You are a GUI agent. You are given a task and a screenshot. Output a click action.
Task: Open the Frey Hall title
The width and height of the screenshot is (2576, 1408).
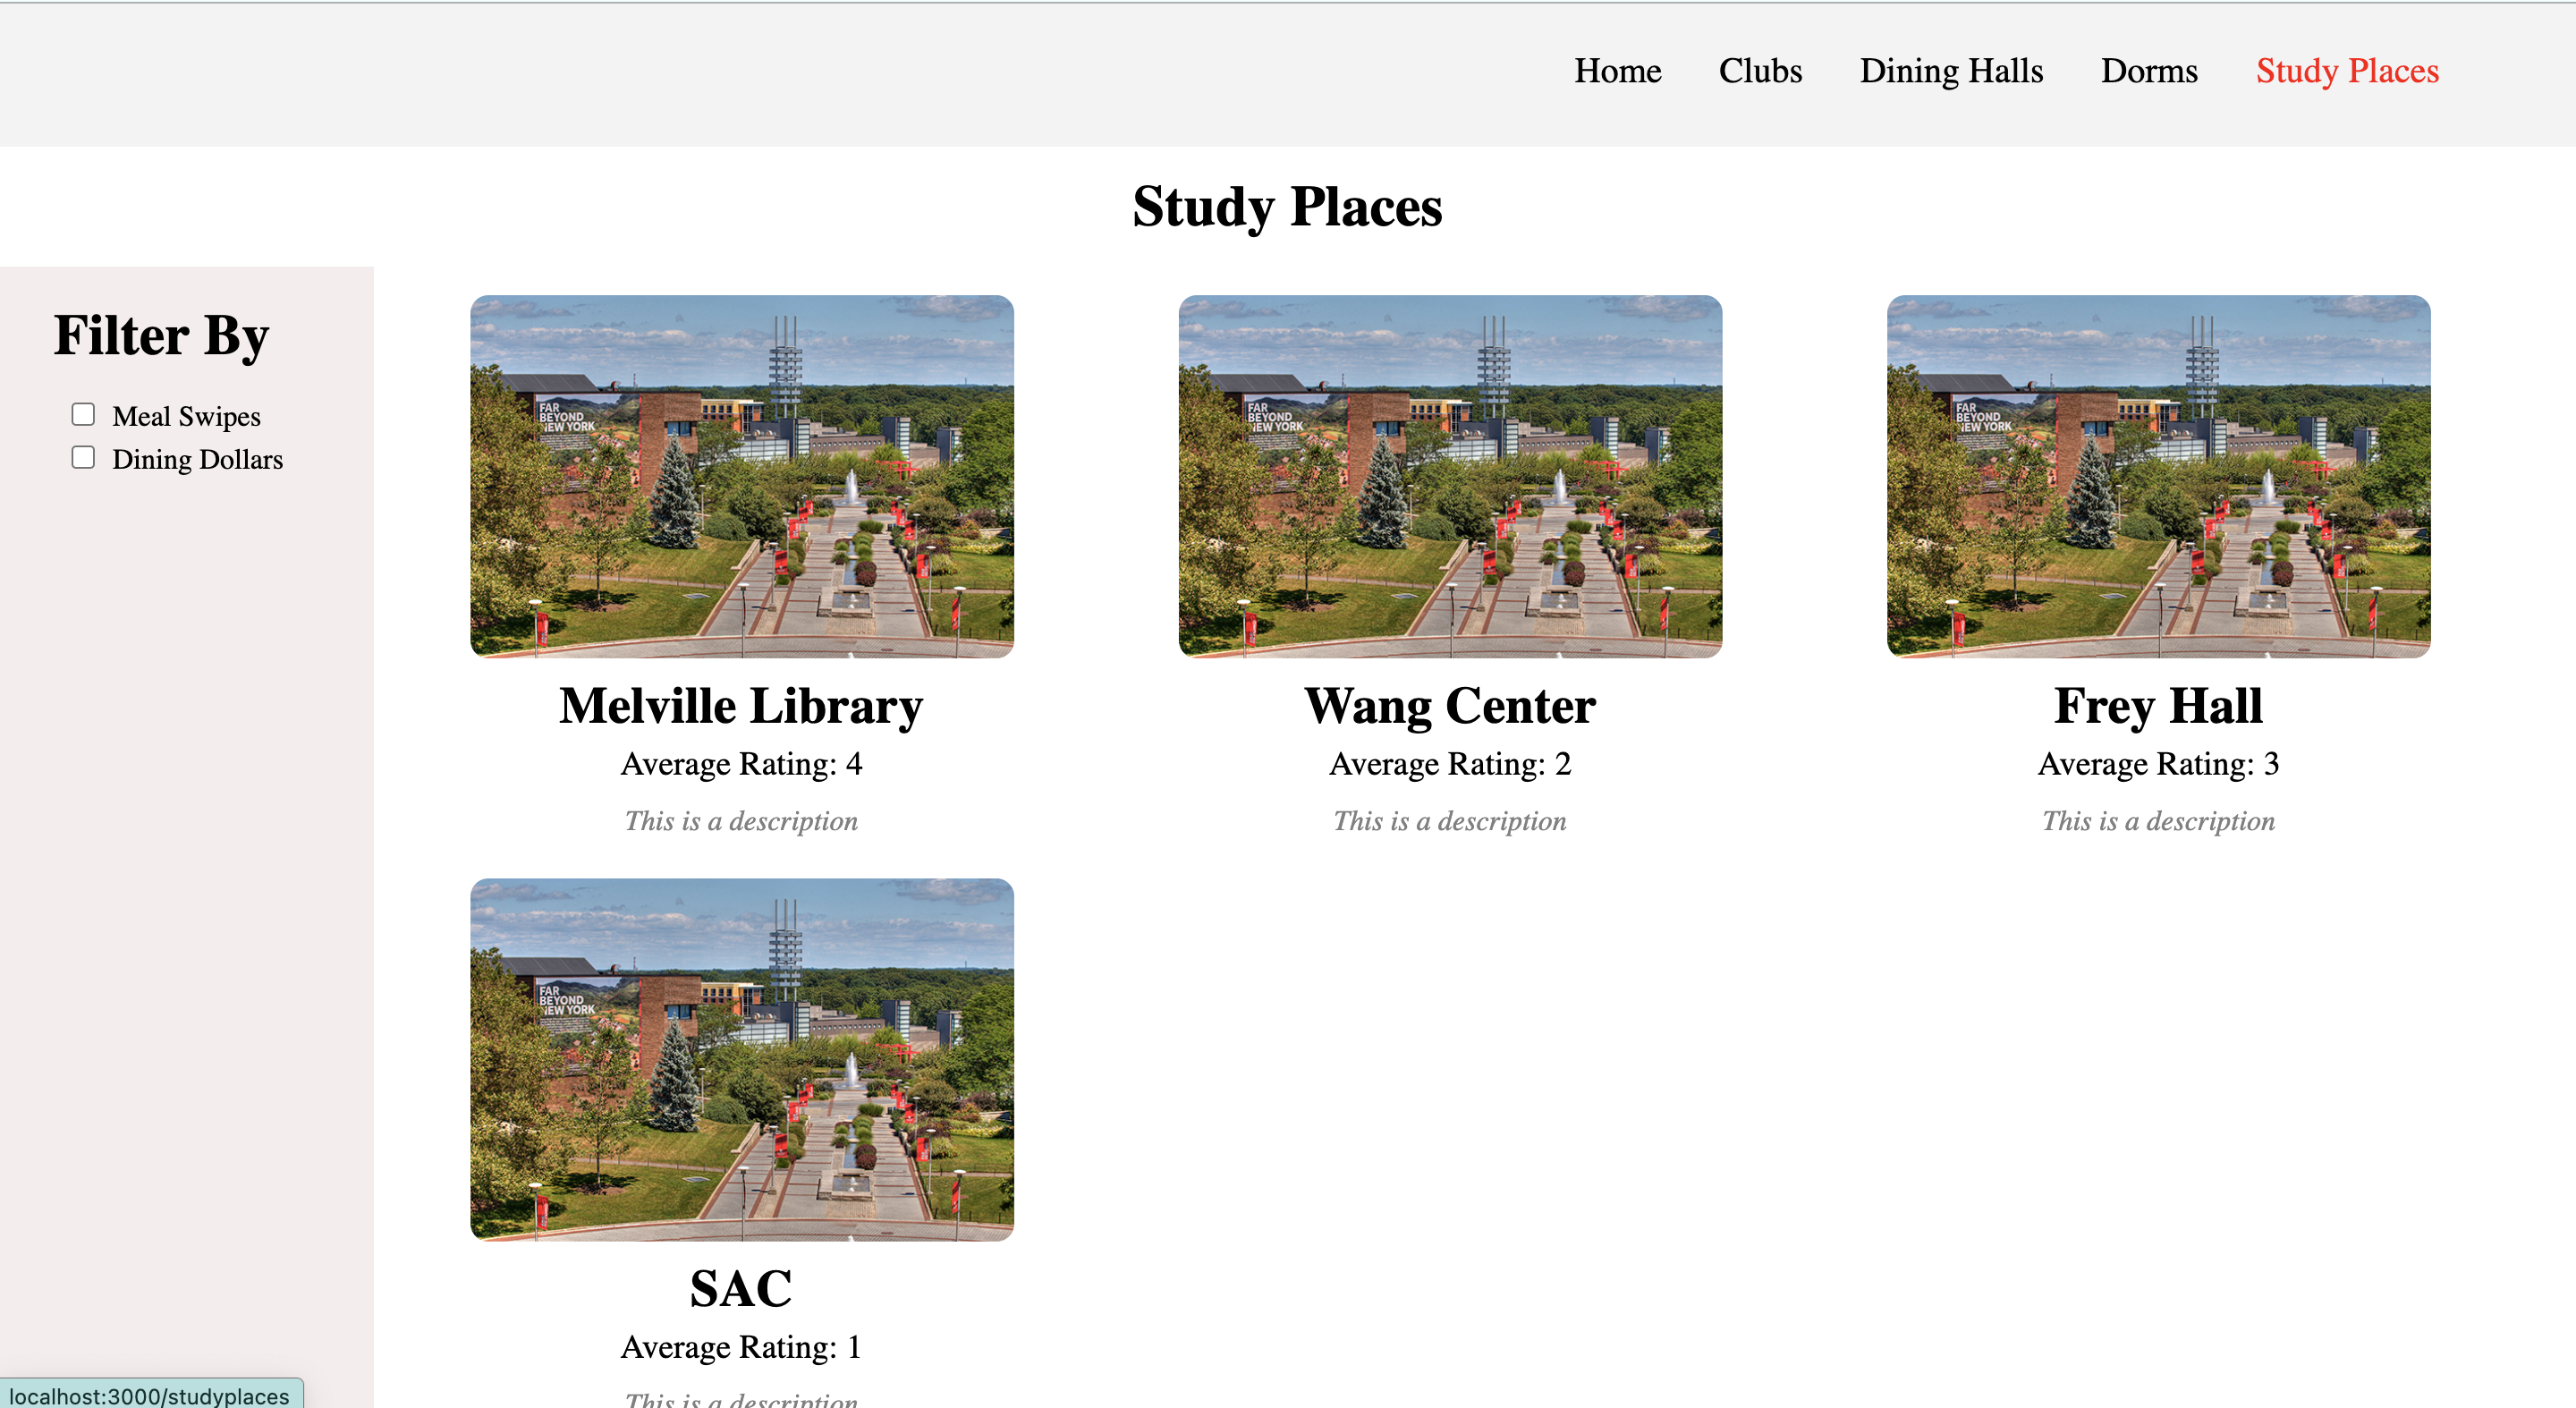click(x=2157, y=706)
